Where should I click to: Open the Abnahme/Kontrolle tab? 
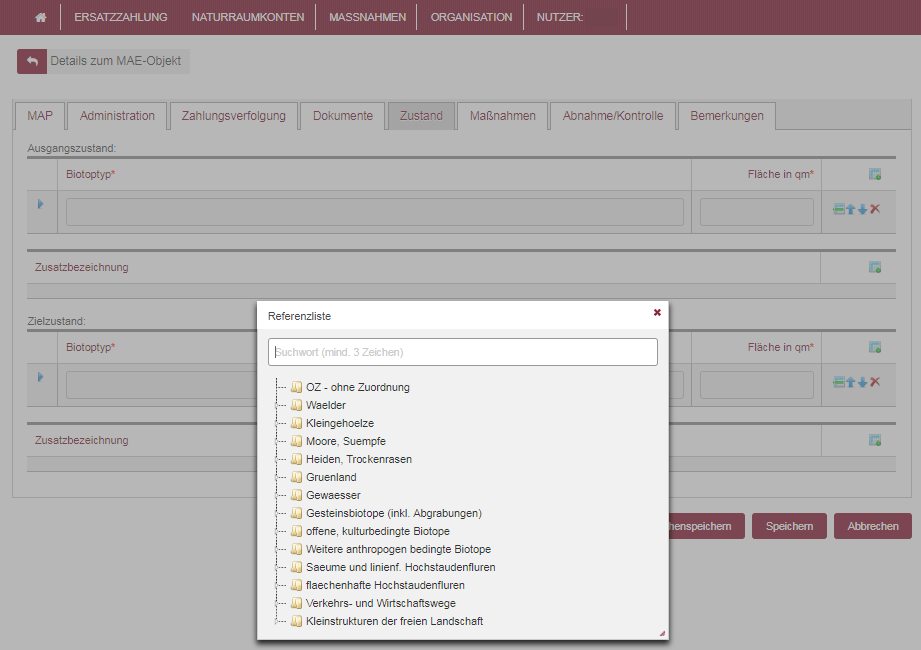tap(612, 116)
